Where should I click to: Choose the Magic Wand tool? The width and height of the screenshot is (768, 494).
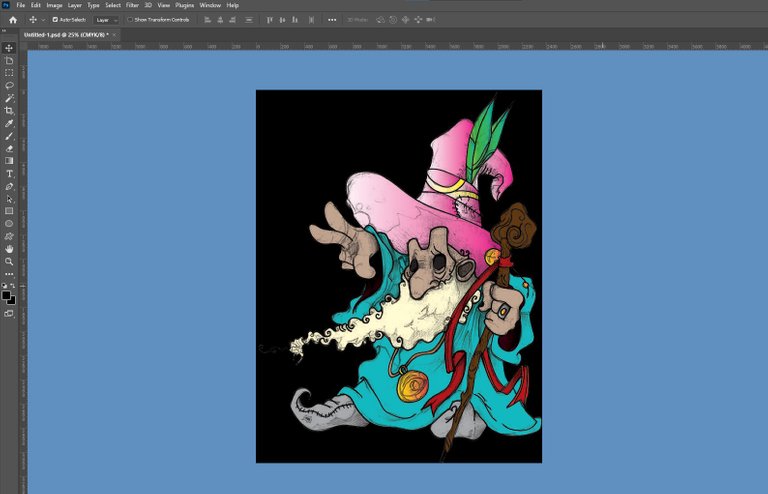point(9,98)
